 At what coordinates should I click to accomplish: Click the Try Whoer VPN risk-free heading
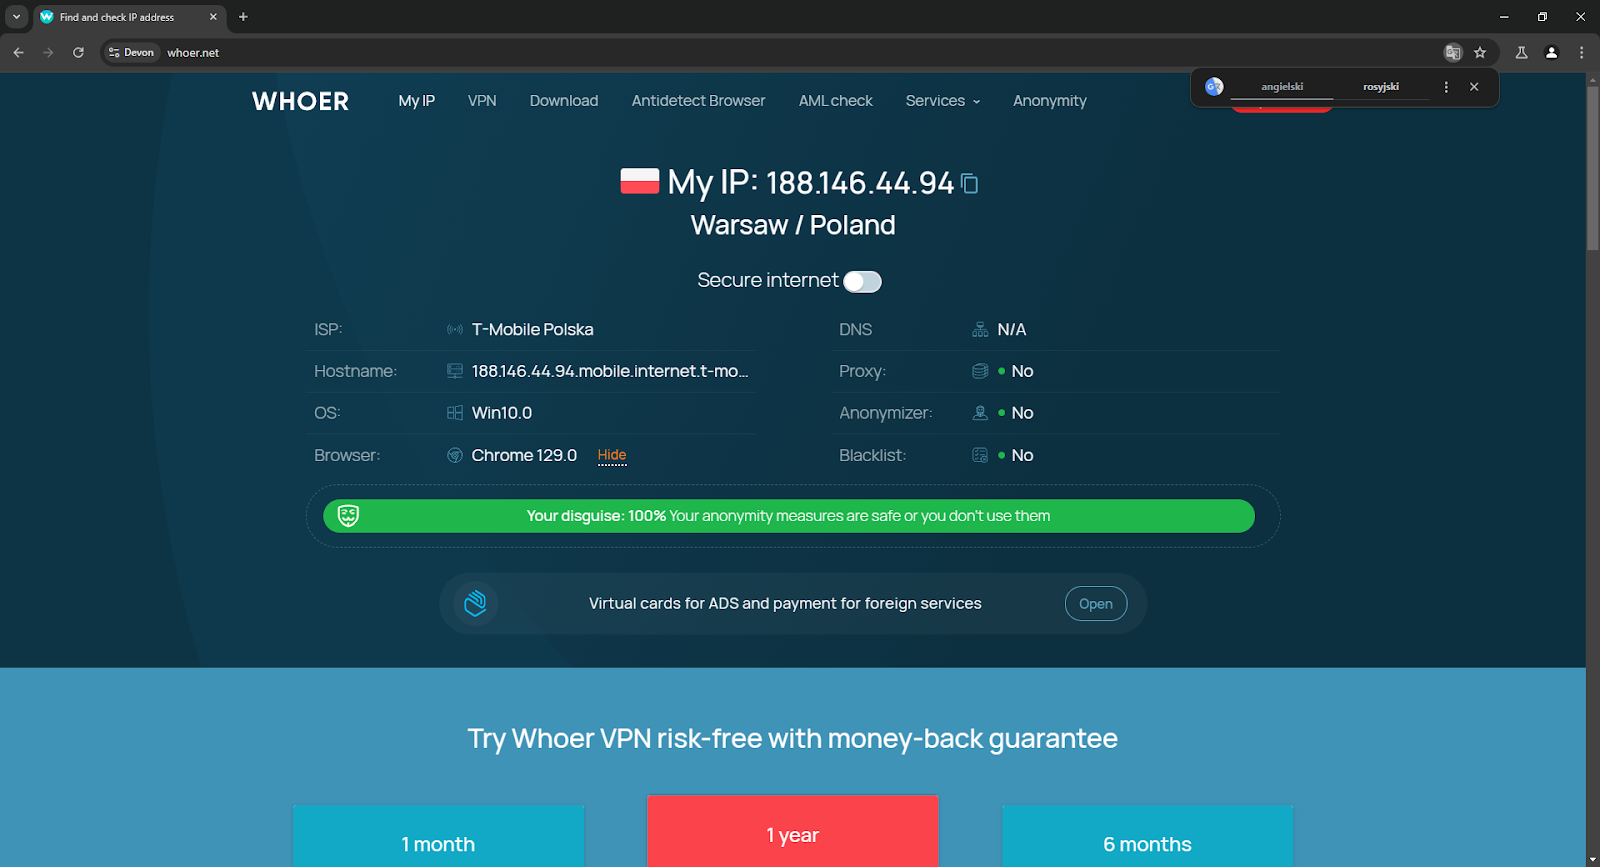tap(792, 738)
